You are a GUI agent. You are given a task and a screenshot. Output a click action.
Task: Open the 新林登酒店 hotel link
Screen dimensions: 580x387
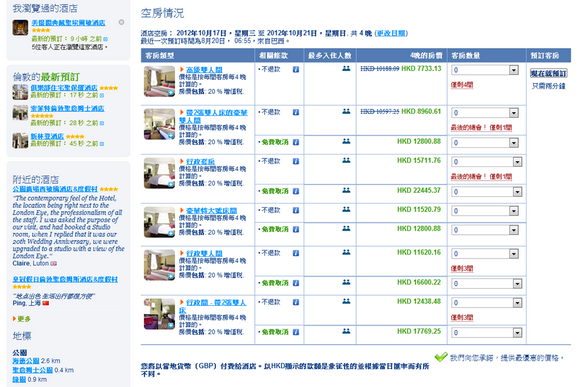pos(47,137)
